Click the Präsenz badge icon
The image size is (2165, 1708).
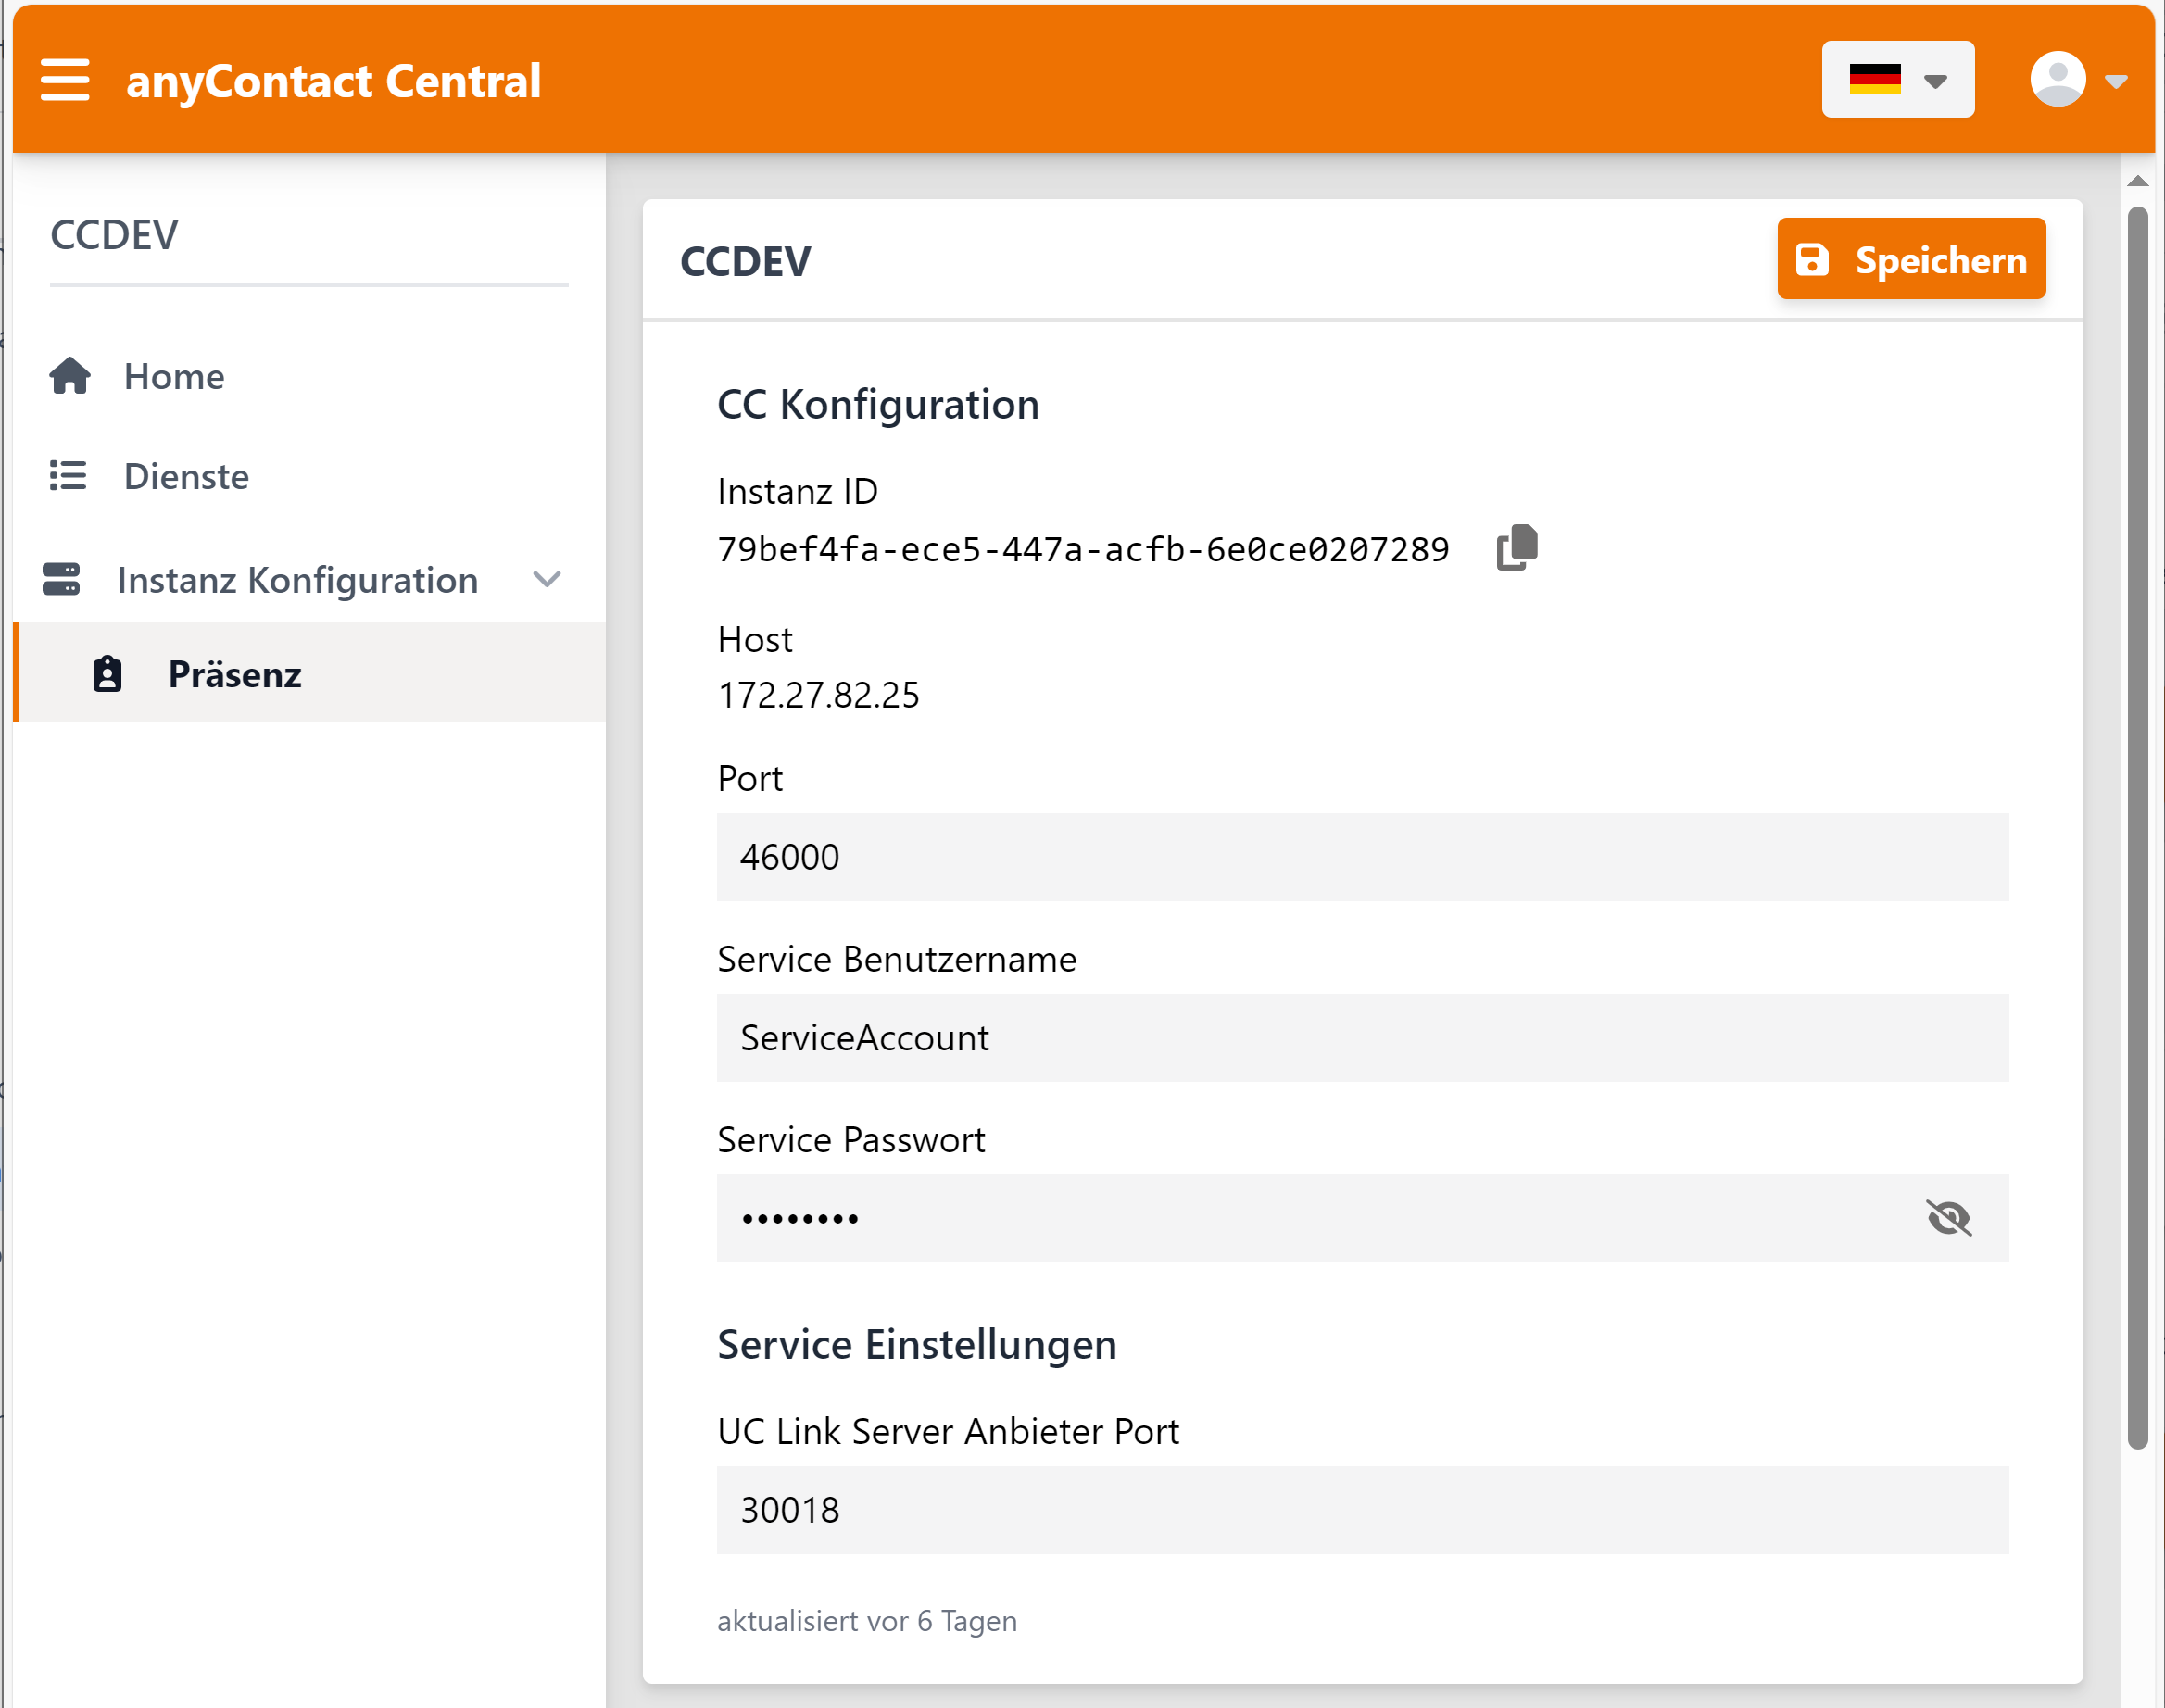[107, 674]
